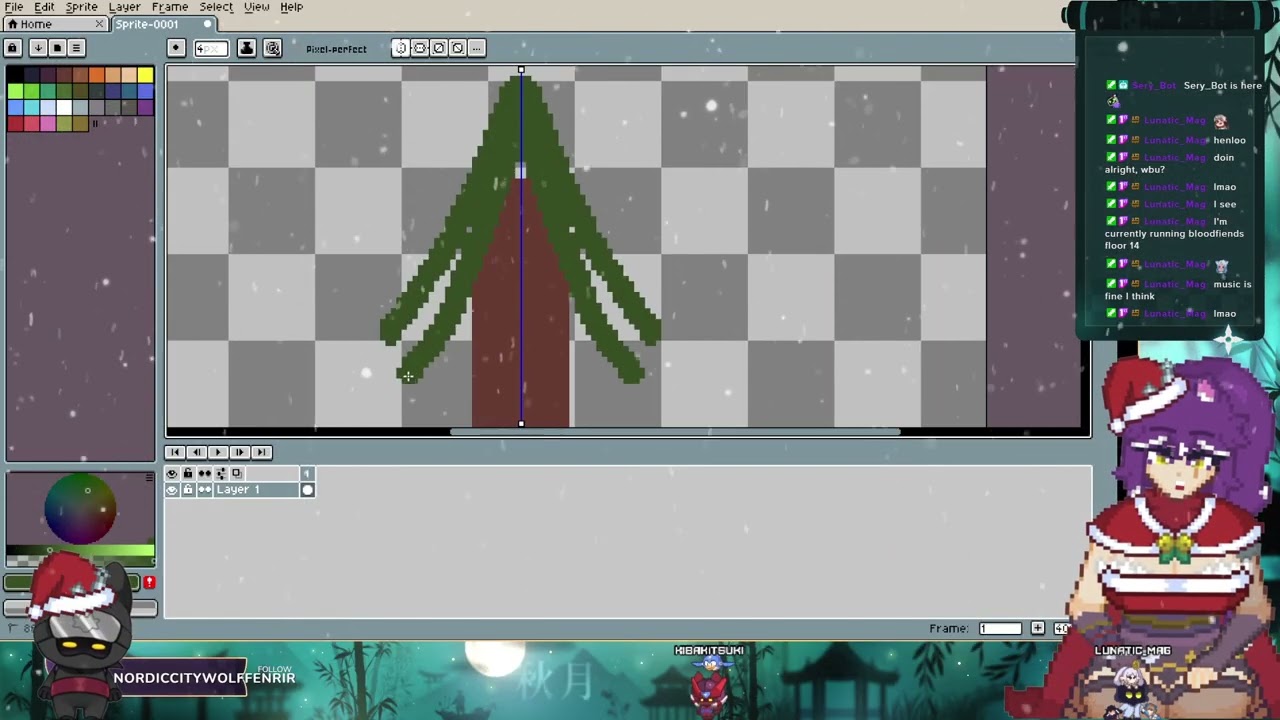
Task: Add new frame with plus button
Action: 1037,628
